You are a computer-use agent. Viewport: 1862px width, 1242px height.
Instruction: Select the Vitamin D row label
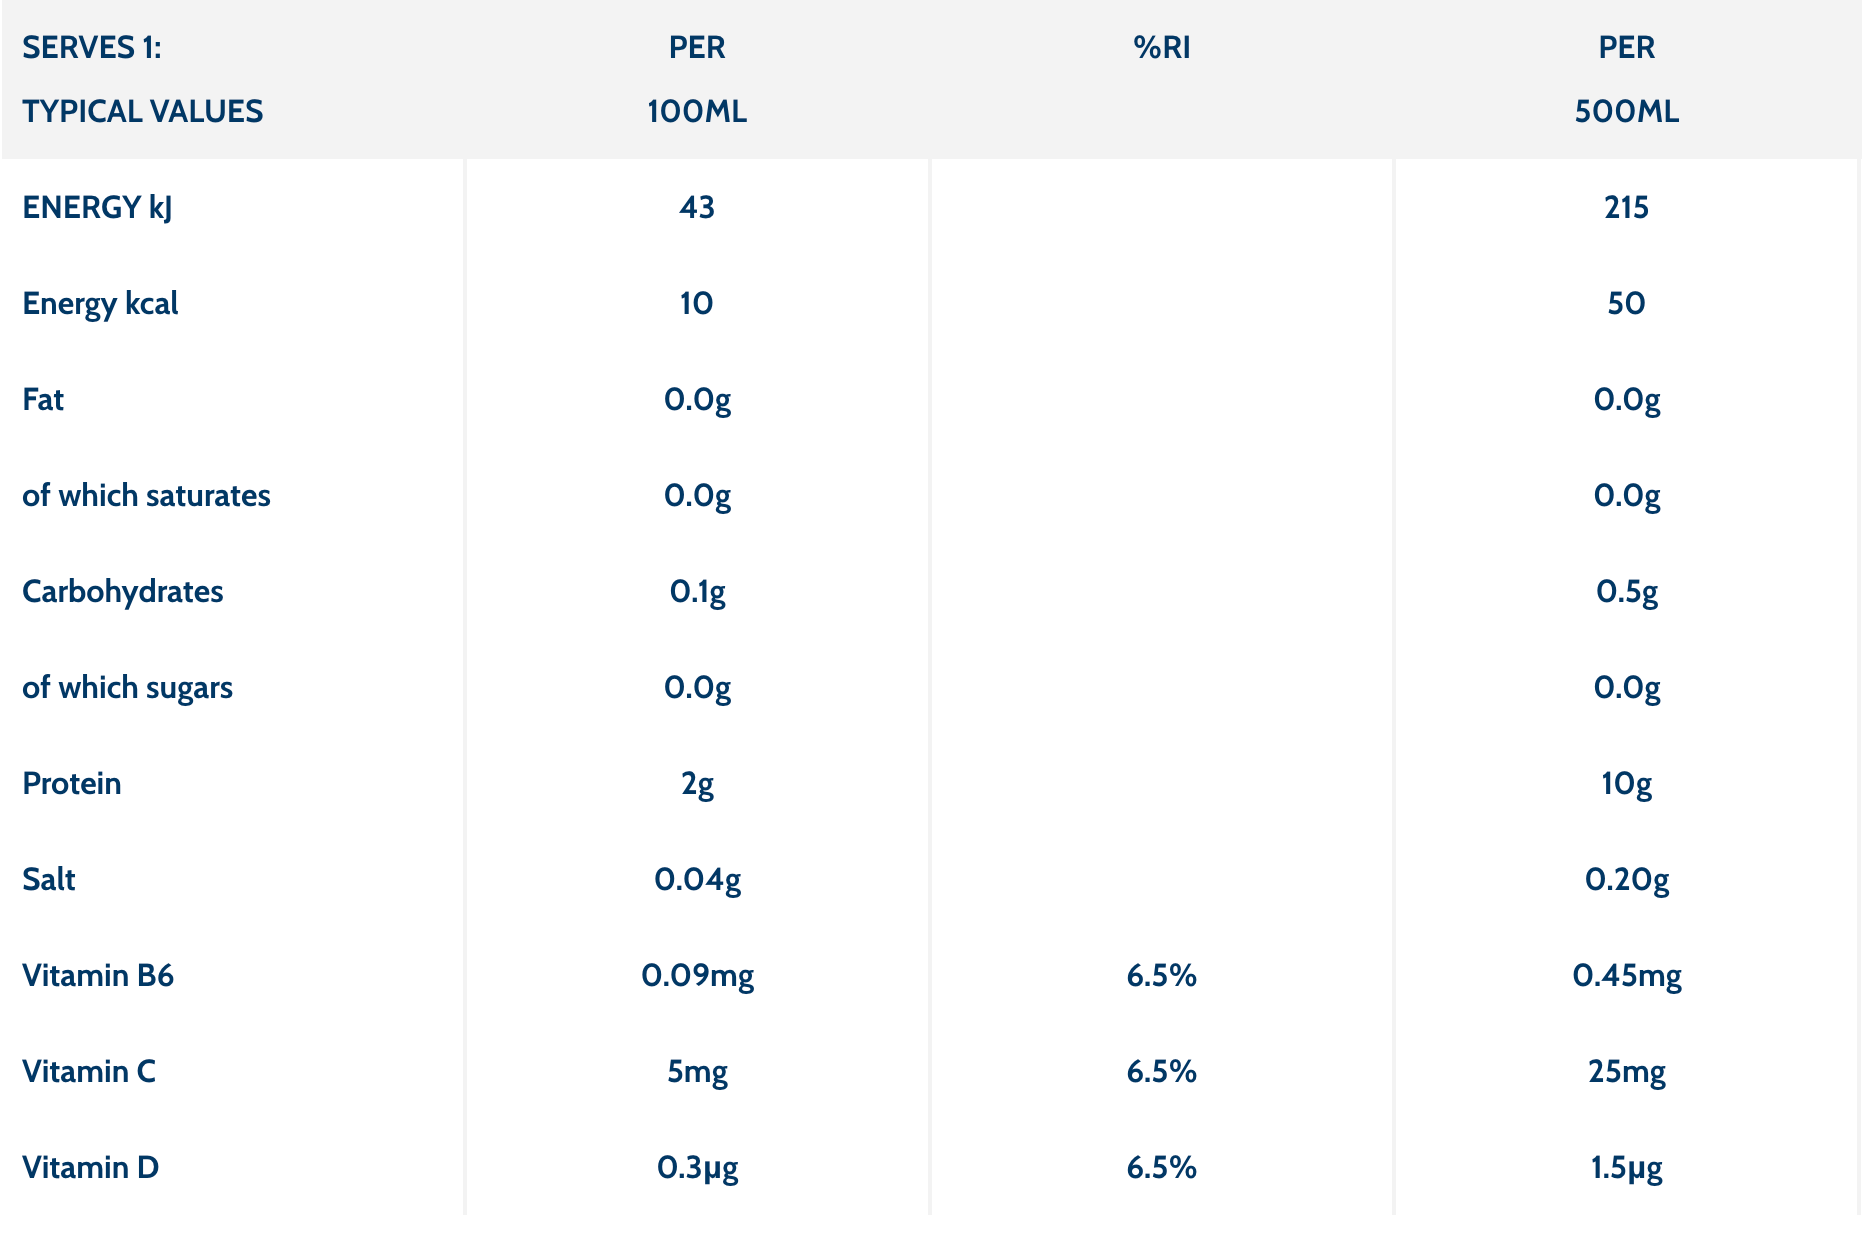91,1167
